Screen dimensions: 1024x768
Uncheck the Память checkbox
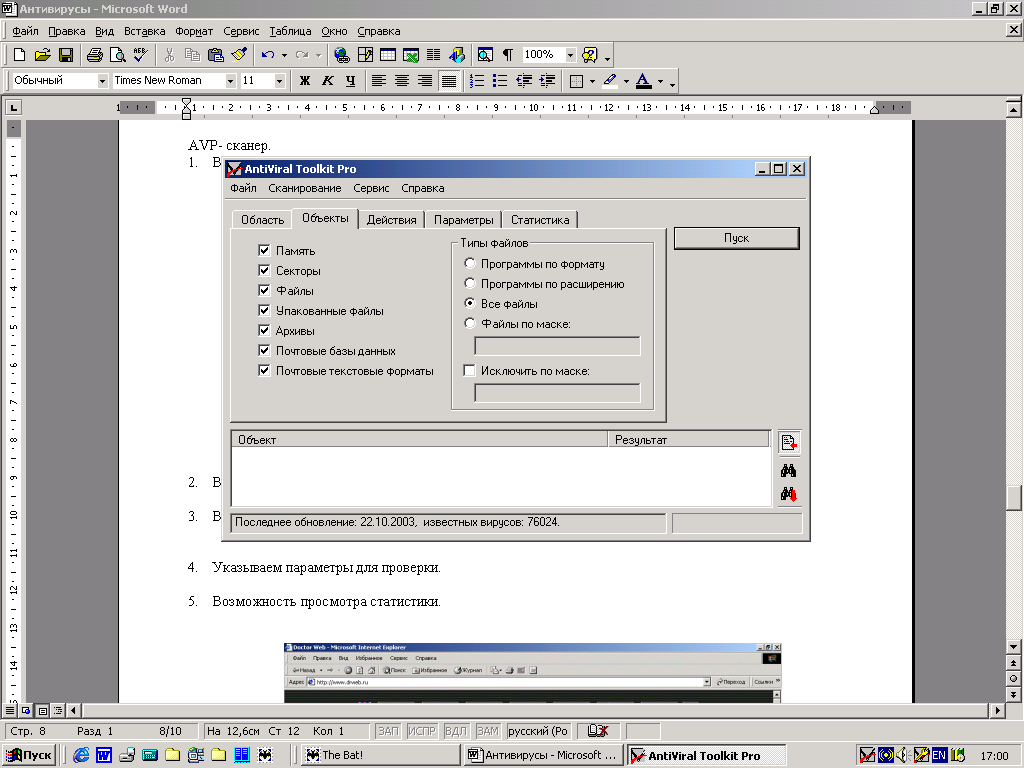pos(264,250)
